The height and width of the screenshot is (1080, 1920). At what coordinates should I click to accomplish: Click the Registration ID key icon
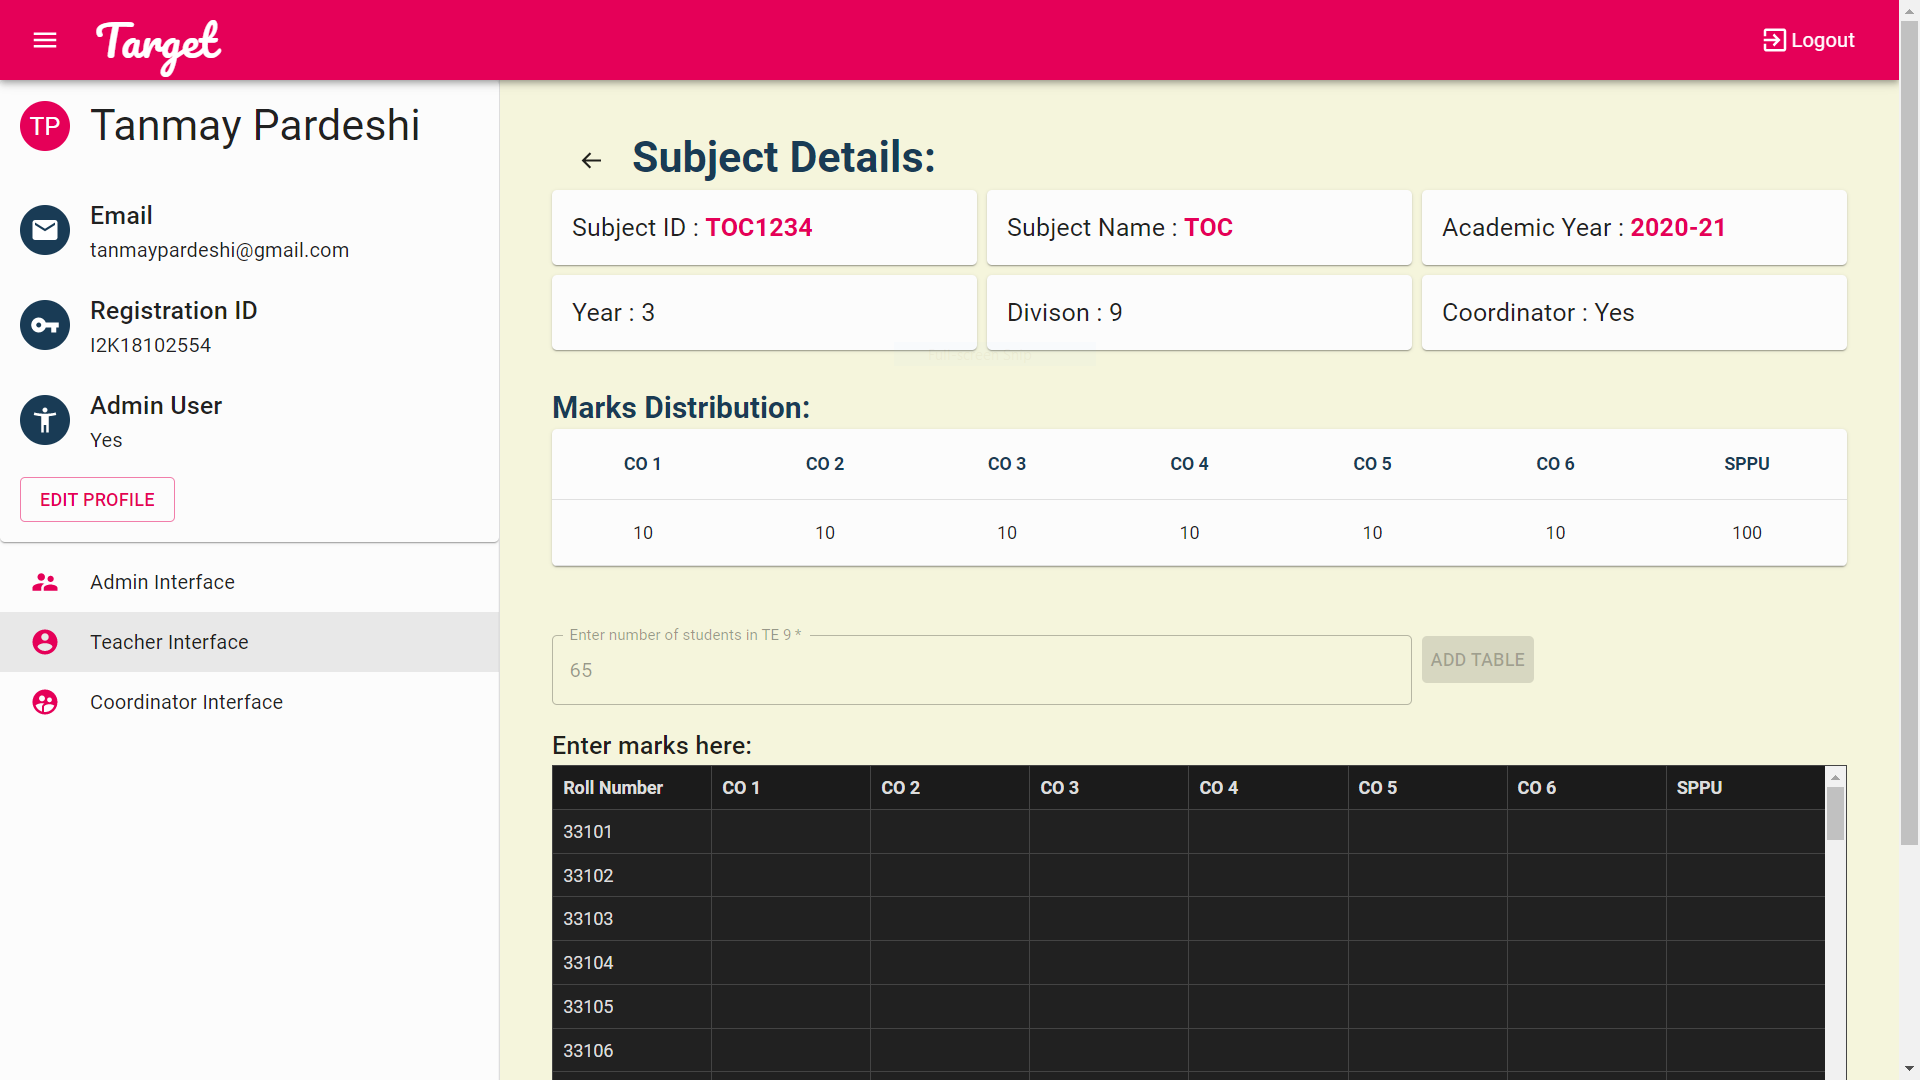[x=45, y=325]
